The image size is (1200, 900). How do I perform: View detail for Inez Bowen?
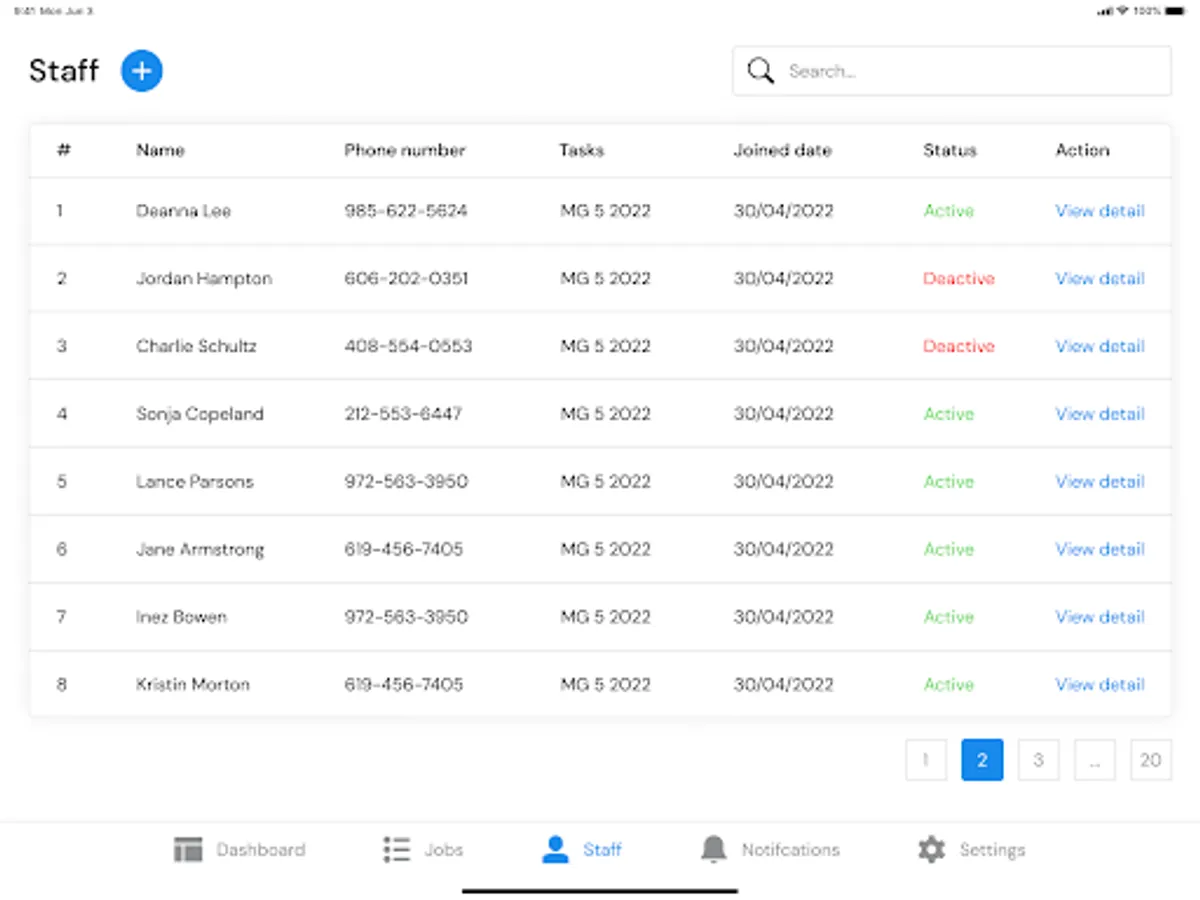click(x=1100, y=617)
